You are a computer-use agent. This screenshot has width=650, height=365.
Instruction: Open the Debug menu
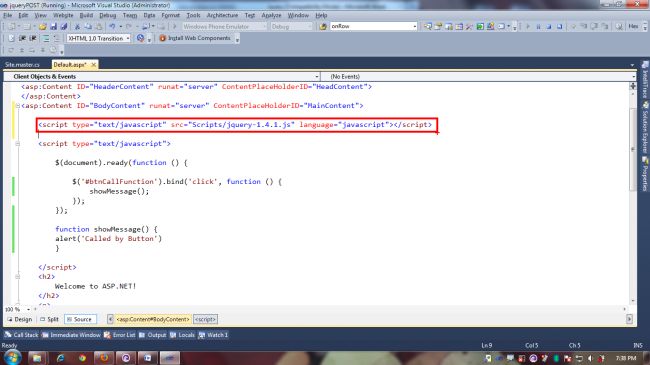pyautogui.click(x=107, y=15)
